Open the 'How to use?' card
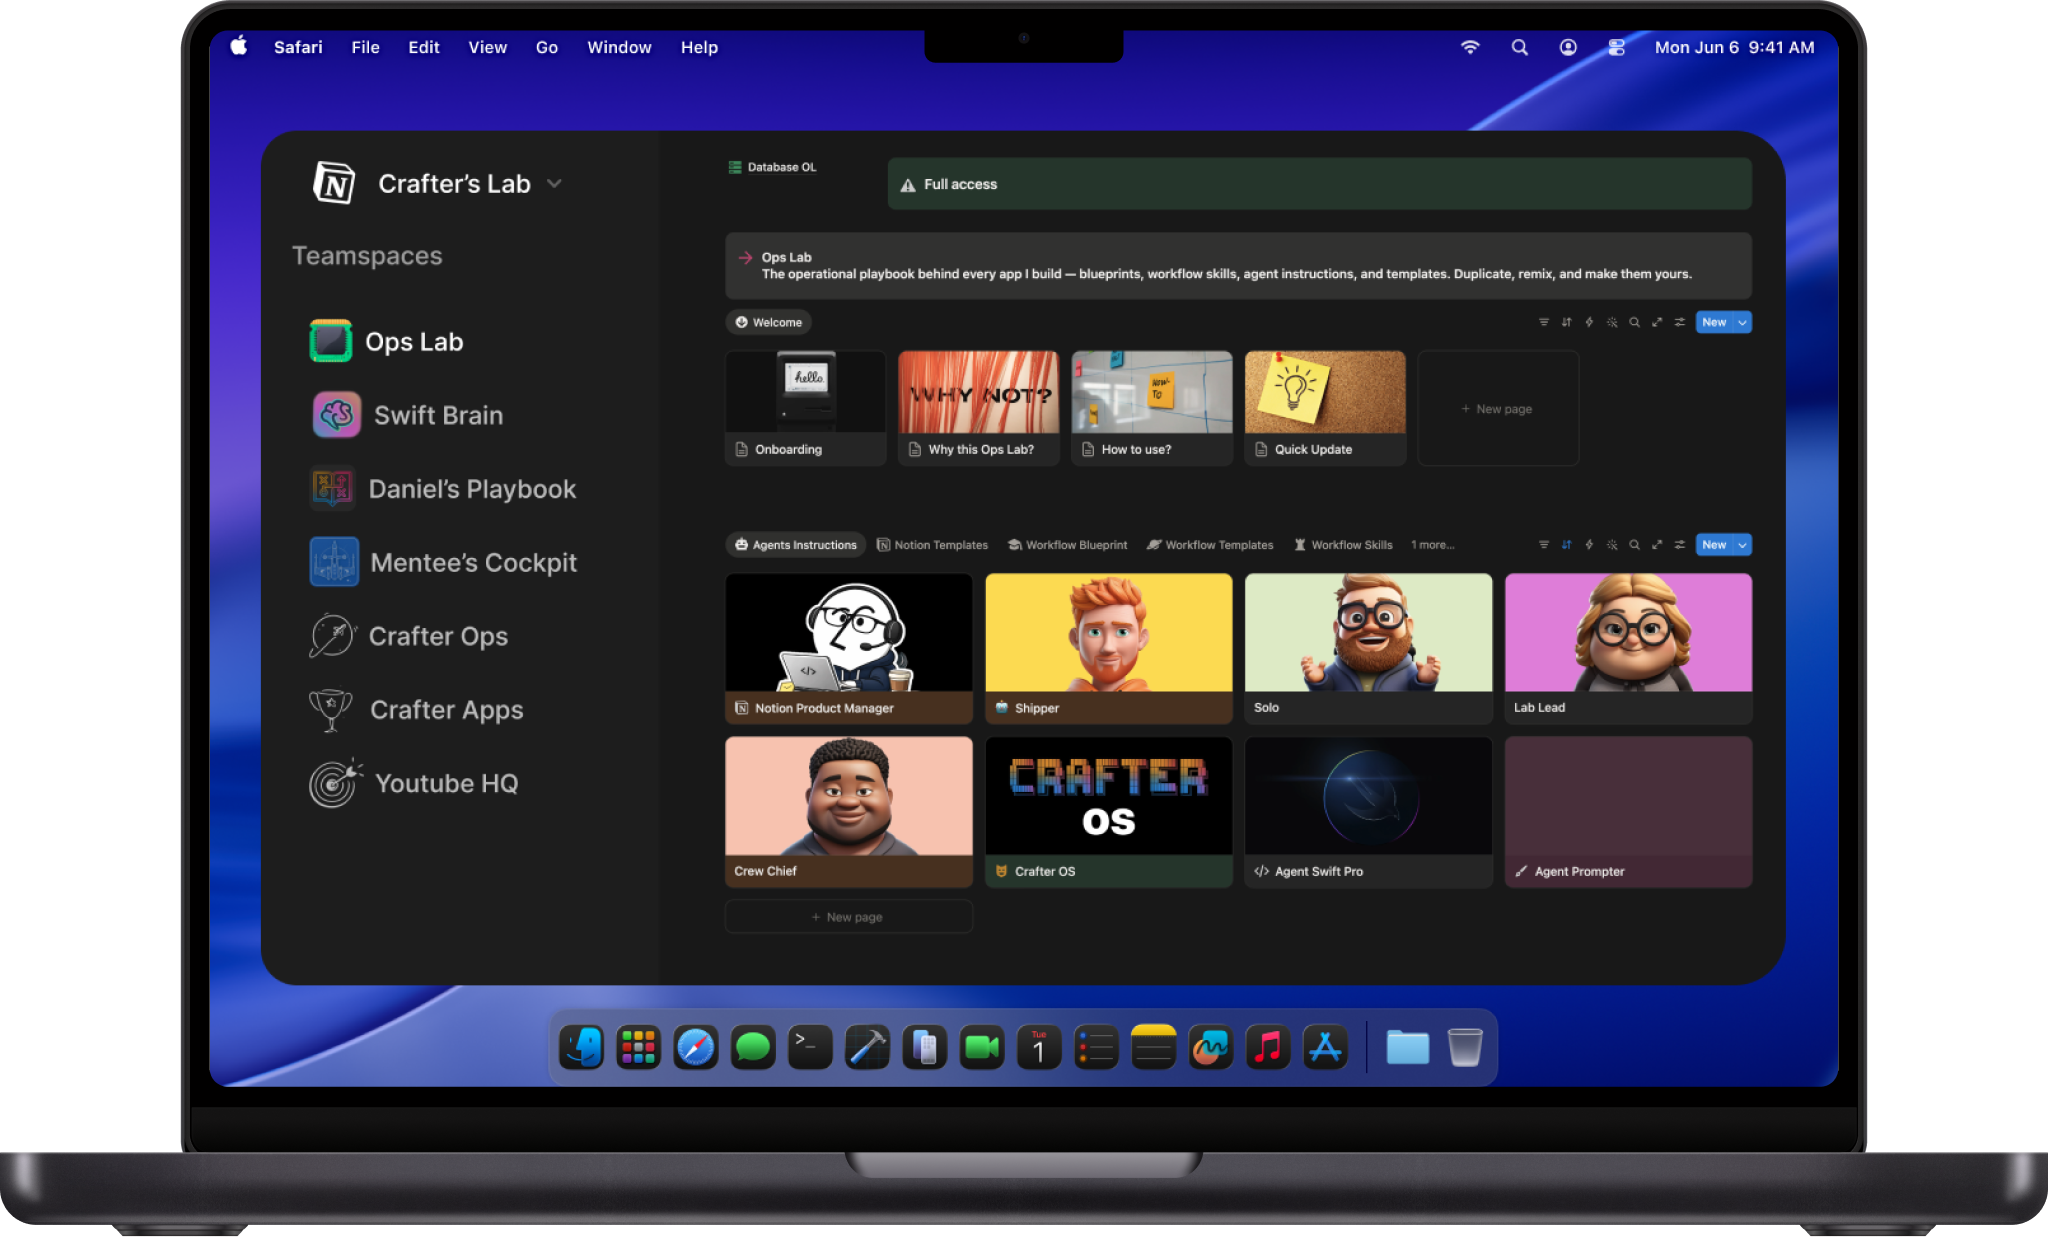Viewport: 2048px width, 1237px height. pos(1152,408)
